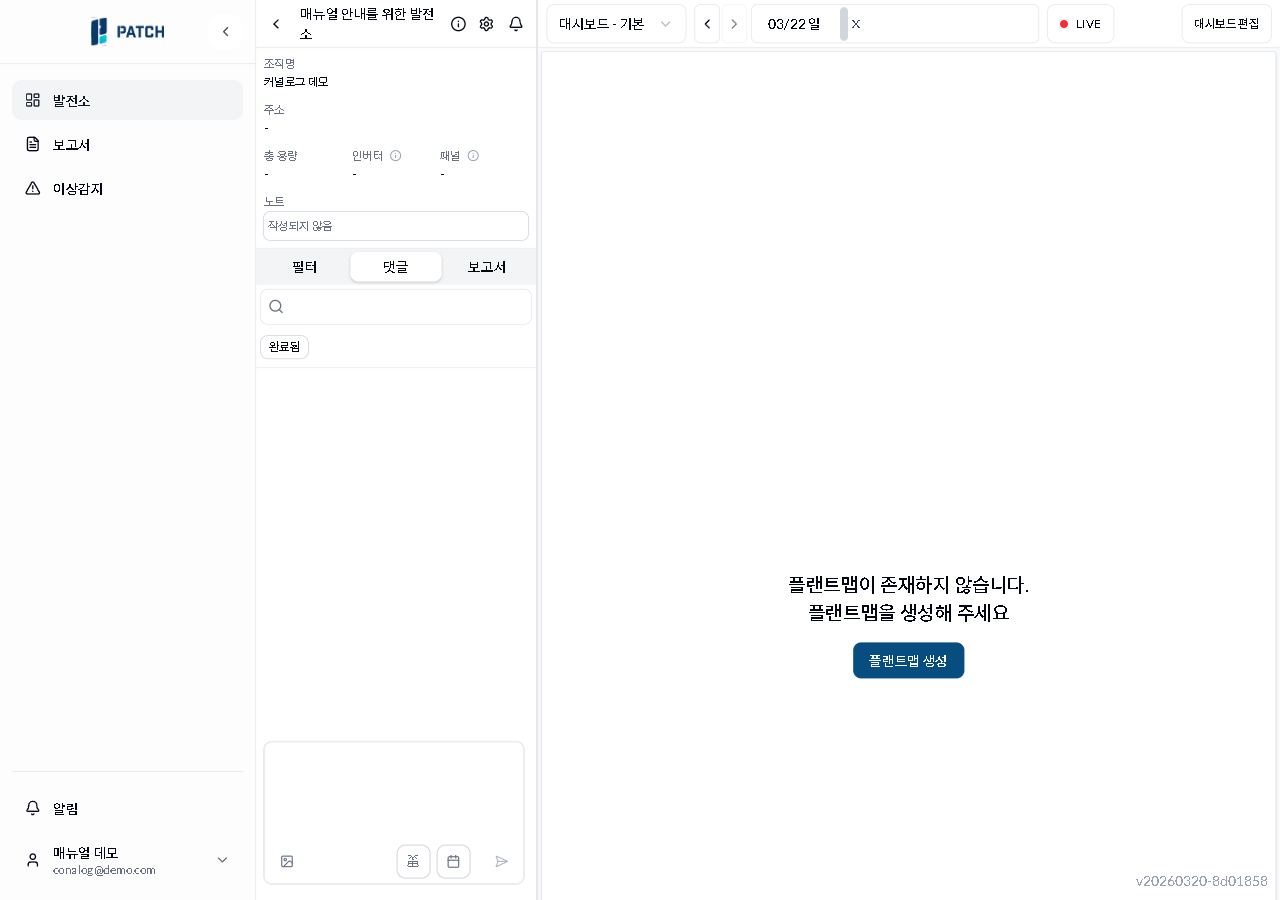Click the 플랜트맵 생성 button
Viewport: 1280px width, 900px height.
pos(908,660)
